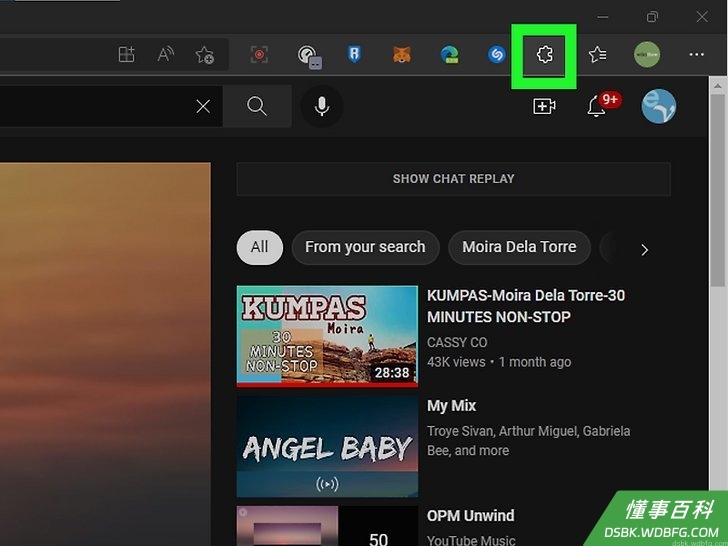
Task: Click the CASSY CO channel name
Action: pyautogui.click(x=457, y=343)
